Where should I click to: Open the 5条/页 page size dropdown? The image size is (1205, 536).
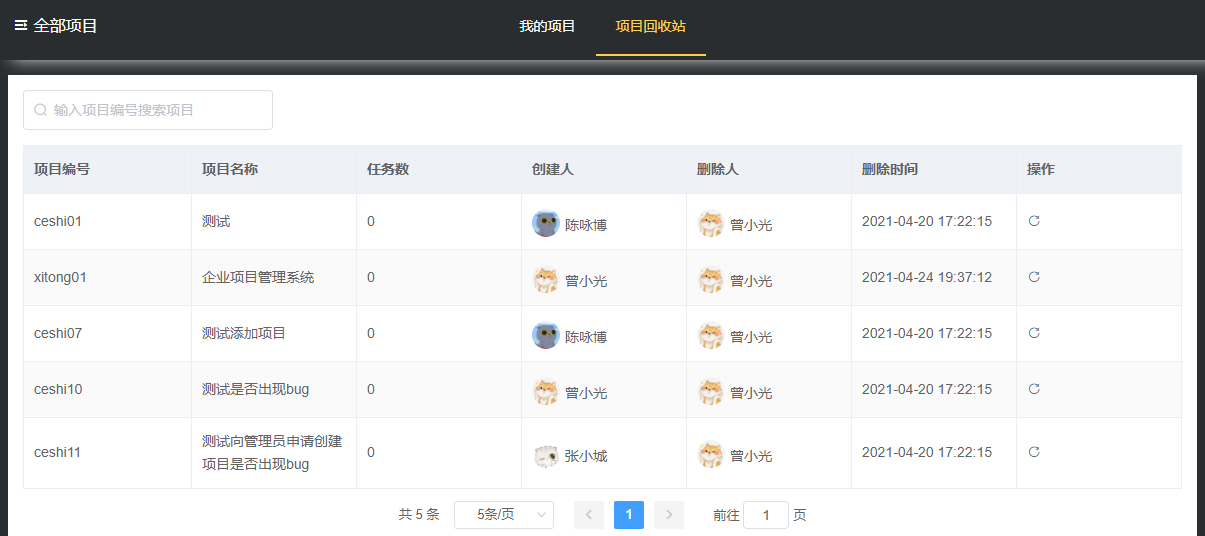click(504, 515)
